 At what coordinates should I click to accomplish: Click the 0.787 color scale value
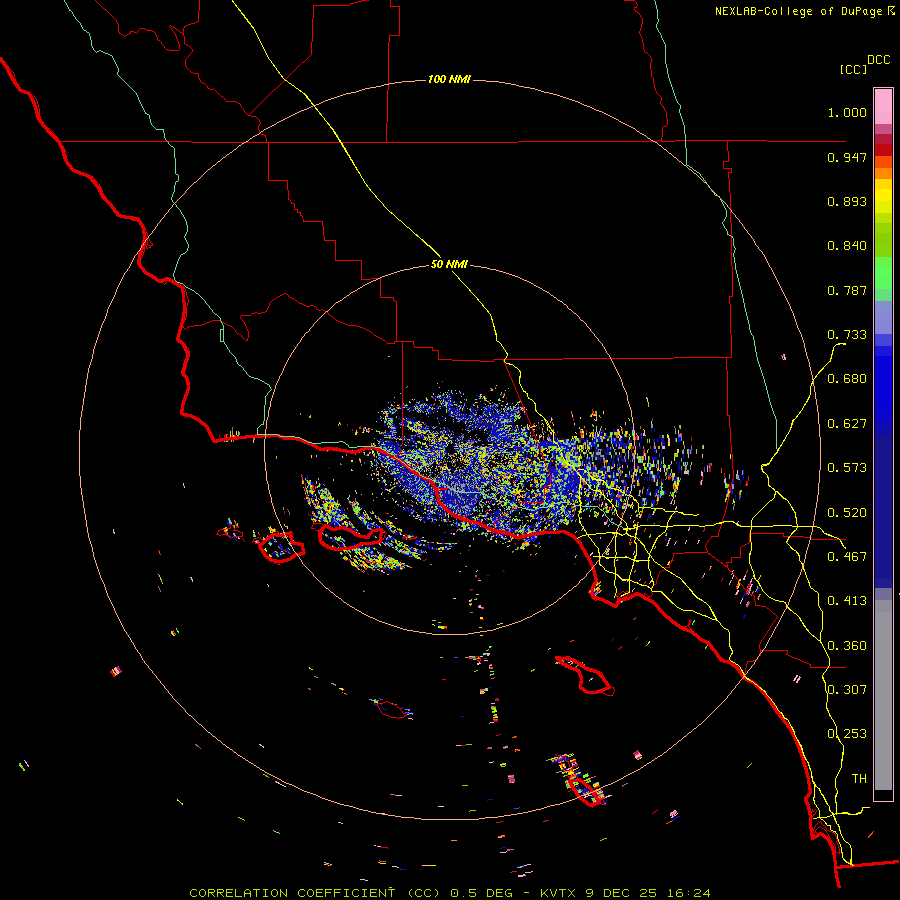coord(847,290)
